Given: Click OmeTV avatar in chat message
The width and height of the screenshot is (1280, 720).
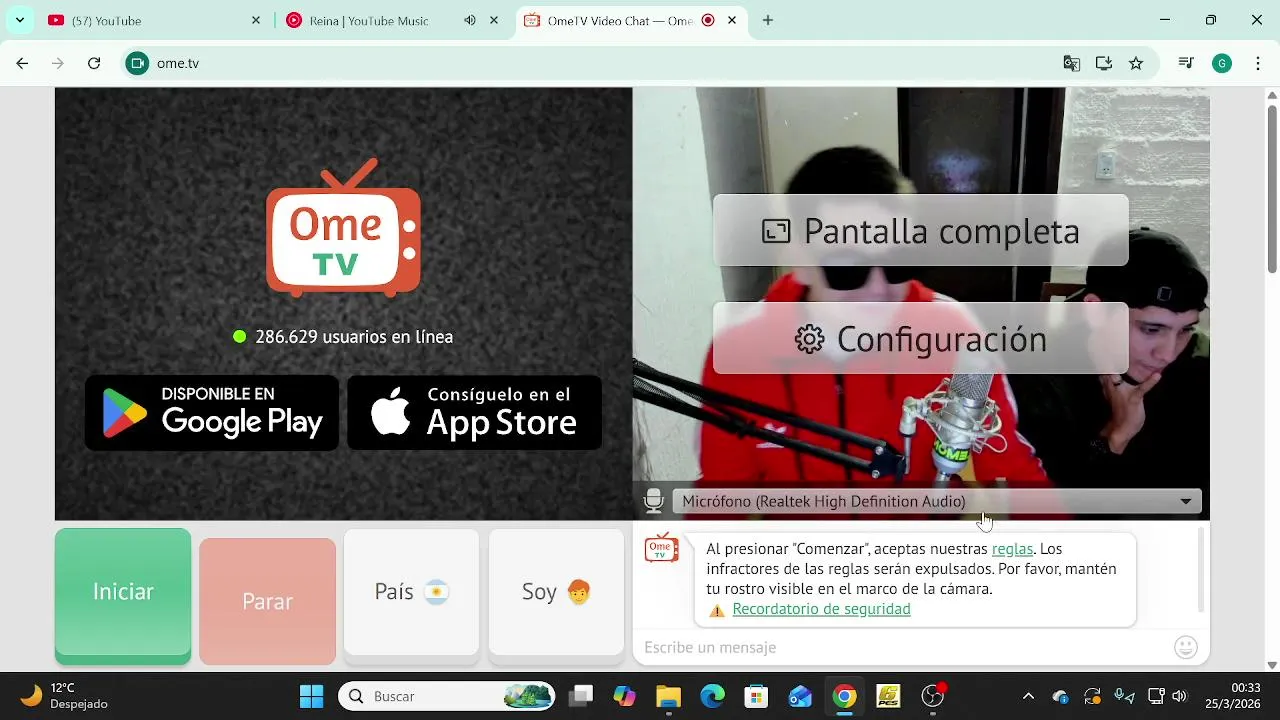Looking at the screenshot, I should (661, 548).
